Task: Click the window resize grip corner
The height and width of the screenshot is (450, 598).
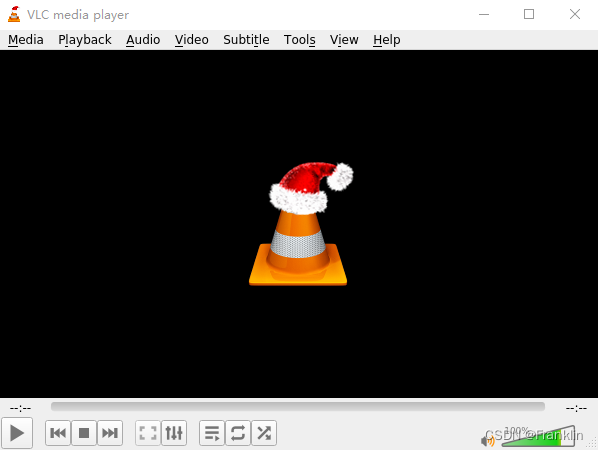Action: pos(593,442)
